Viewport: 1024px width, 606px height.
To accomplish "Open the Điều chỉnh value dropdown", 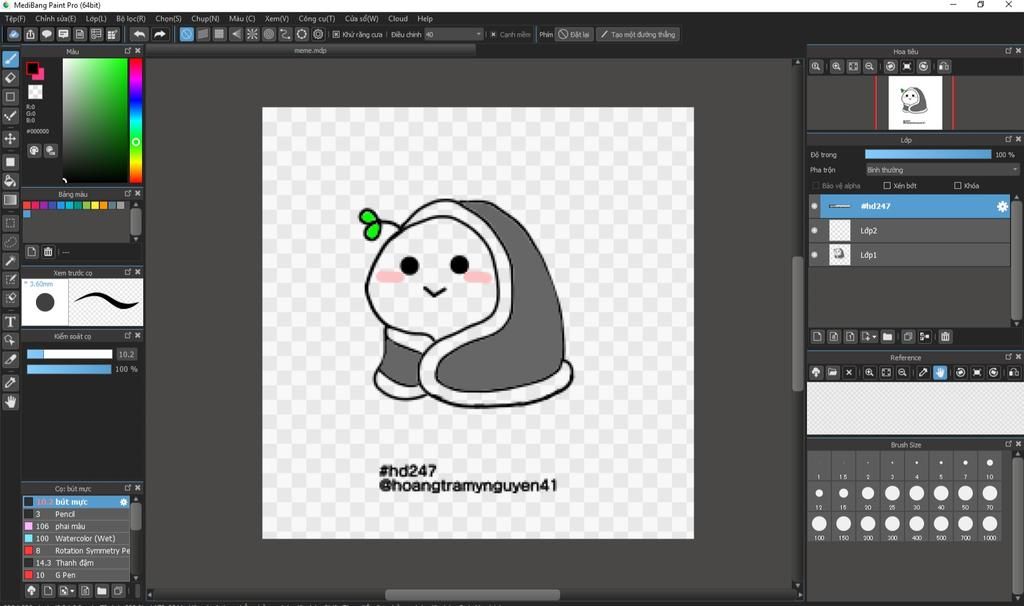I will pos(453,35).
